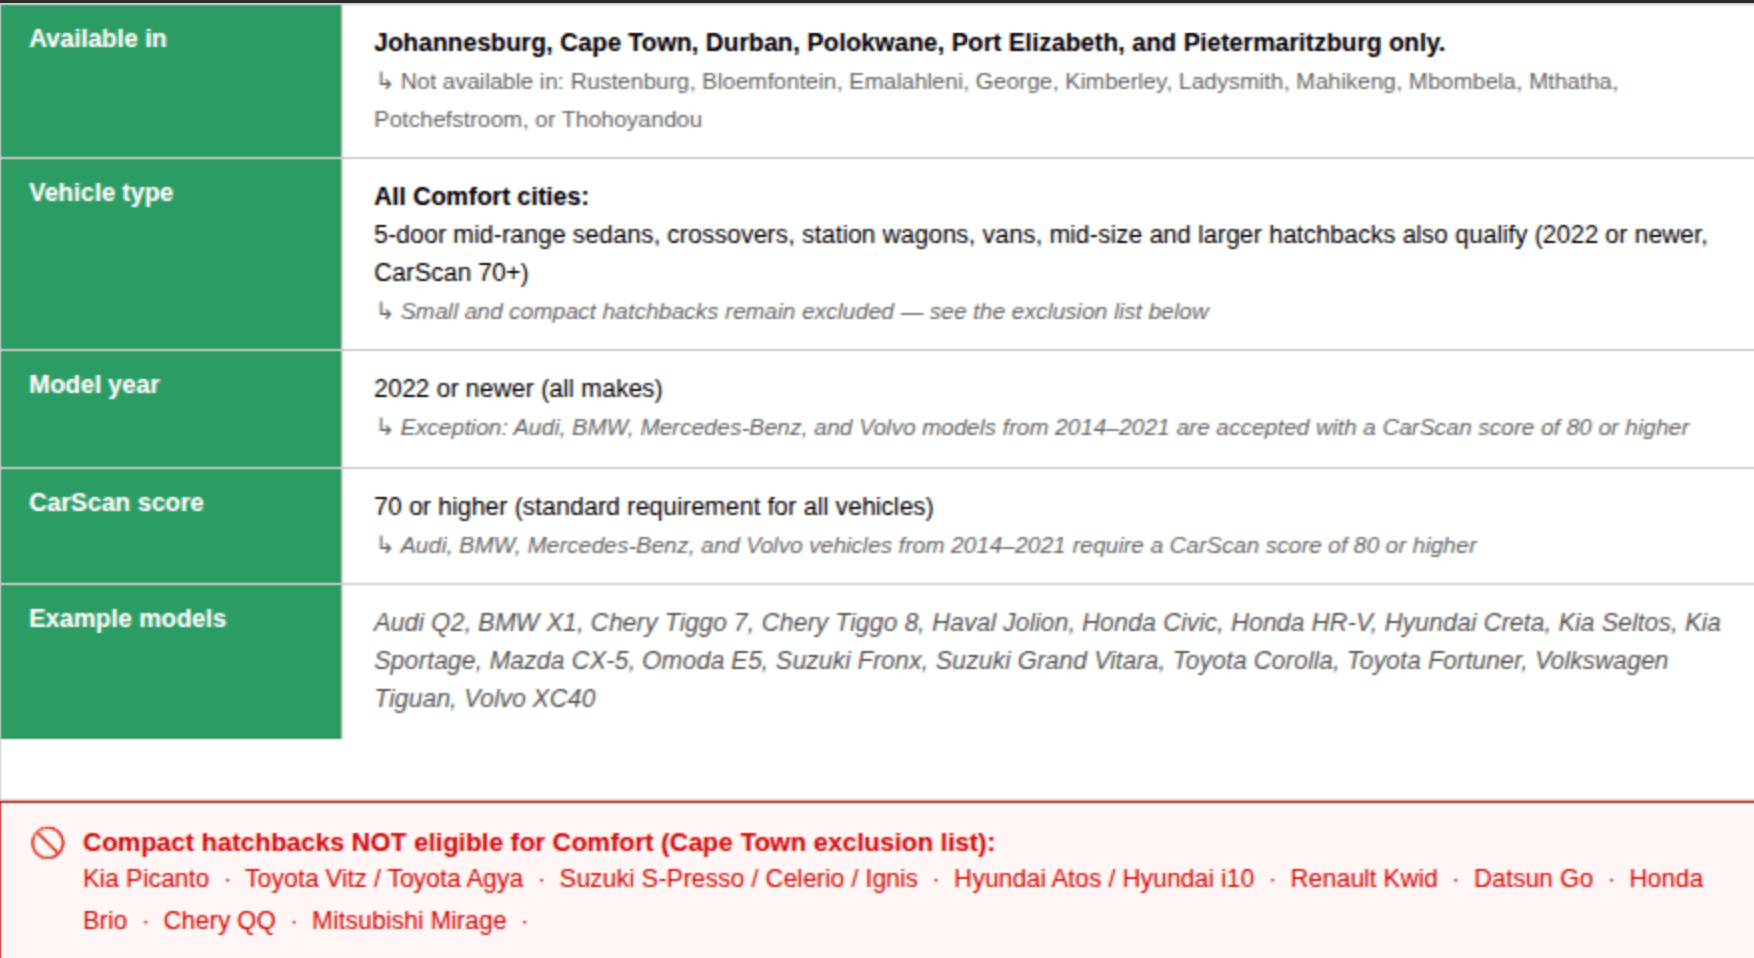Click 'Chery QQ' in the exclusion list
Image resolution: width=1754 pixels, height=958 pixels.
(219, 920)
